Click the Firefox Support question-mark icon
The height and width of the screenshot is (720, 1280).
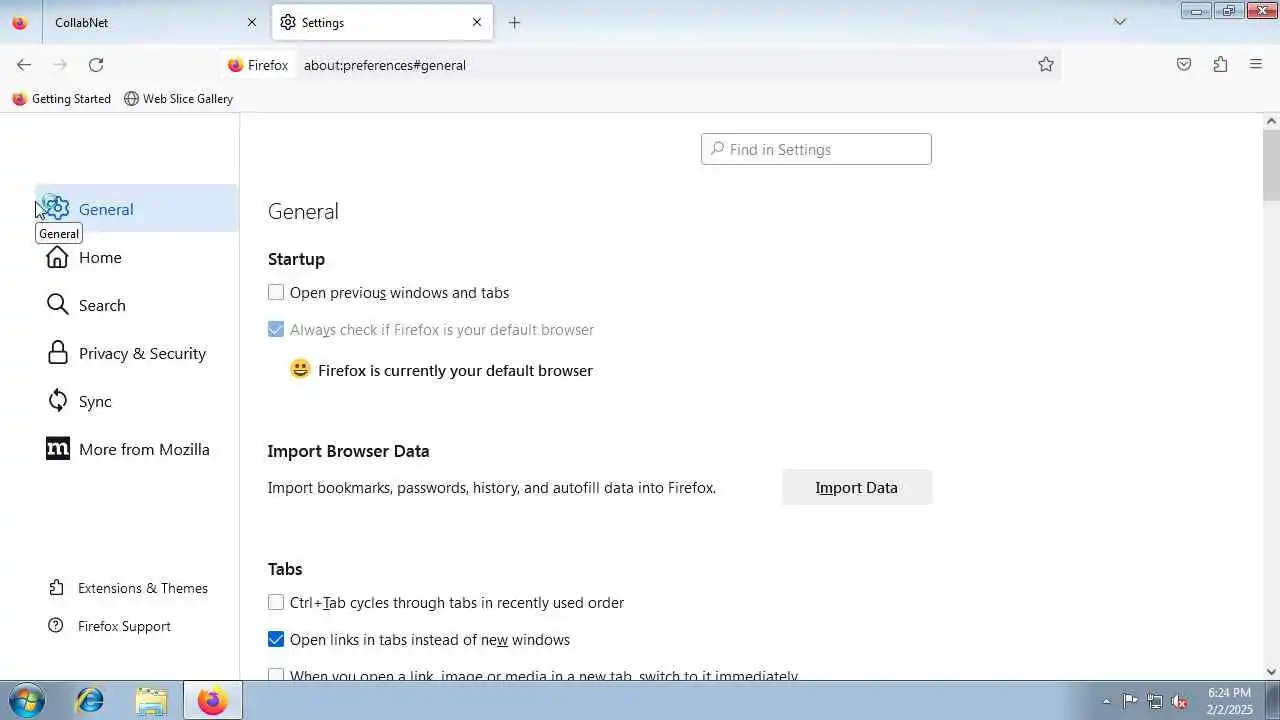point(56,626)
